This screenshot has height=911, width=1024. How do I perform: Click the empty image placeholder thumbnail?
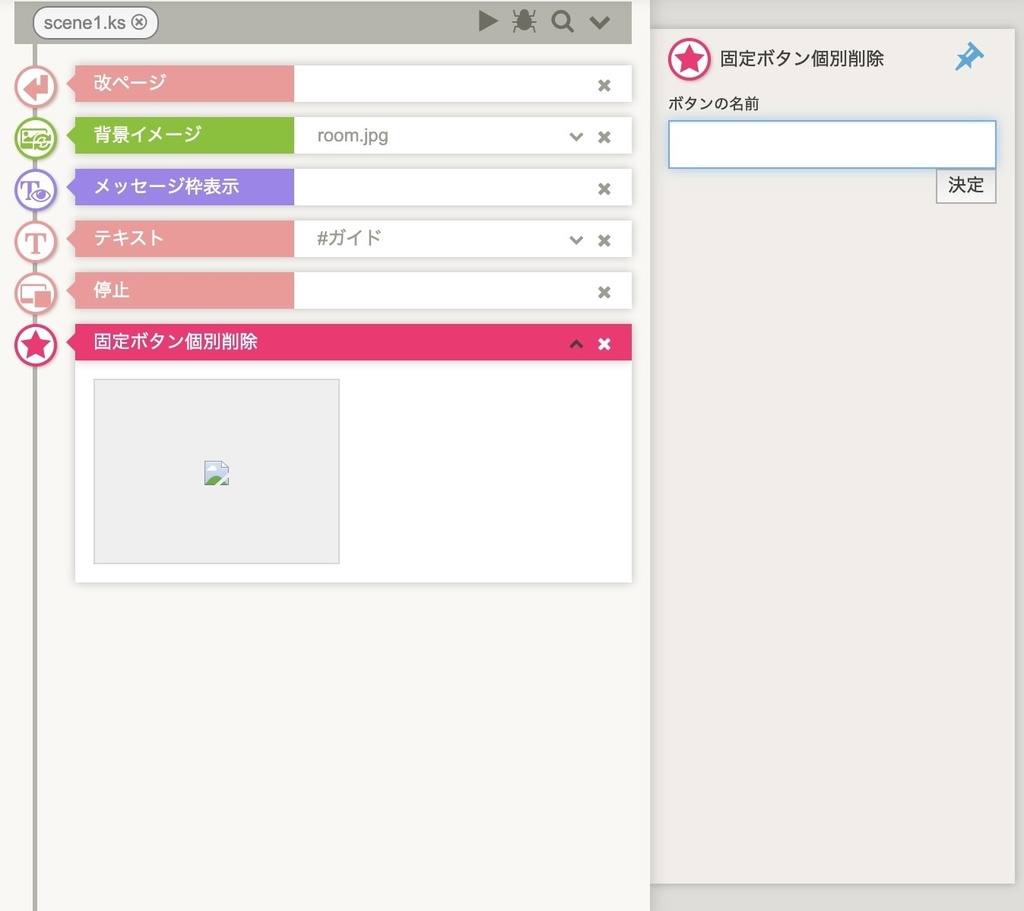tap(216, 471)
